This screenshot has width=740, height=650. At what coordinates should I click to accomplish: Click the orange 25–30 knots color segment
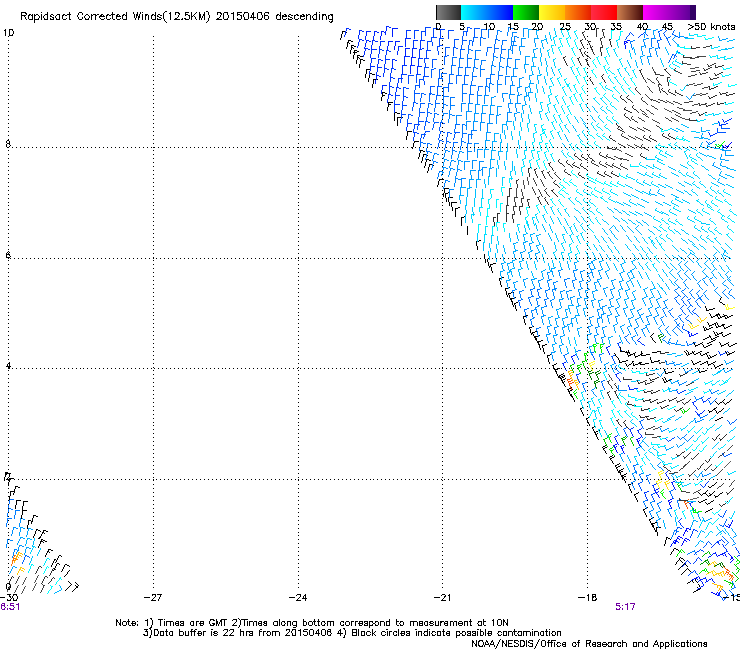[578, 12]
